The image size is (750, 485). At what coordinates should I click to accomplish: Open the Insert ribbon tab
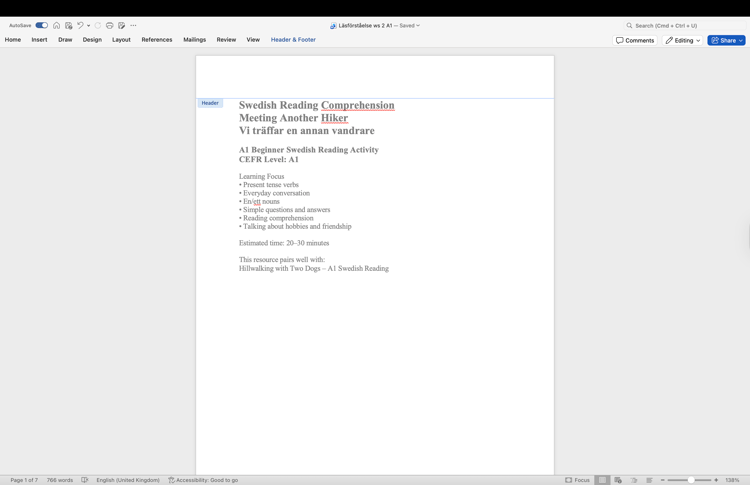[39, 40]
